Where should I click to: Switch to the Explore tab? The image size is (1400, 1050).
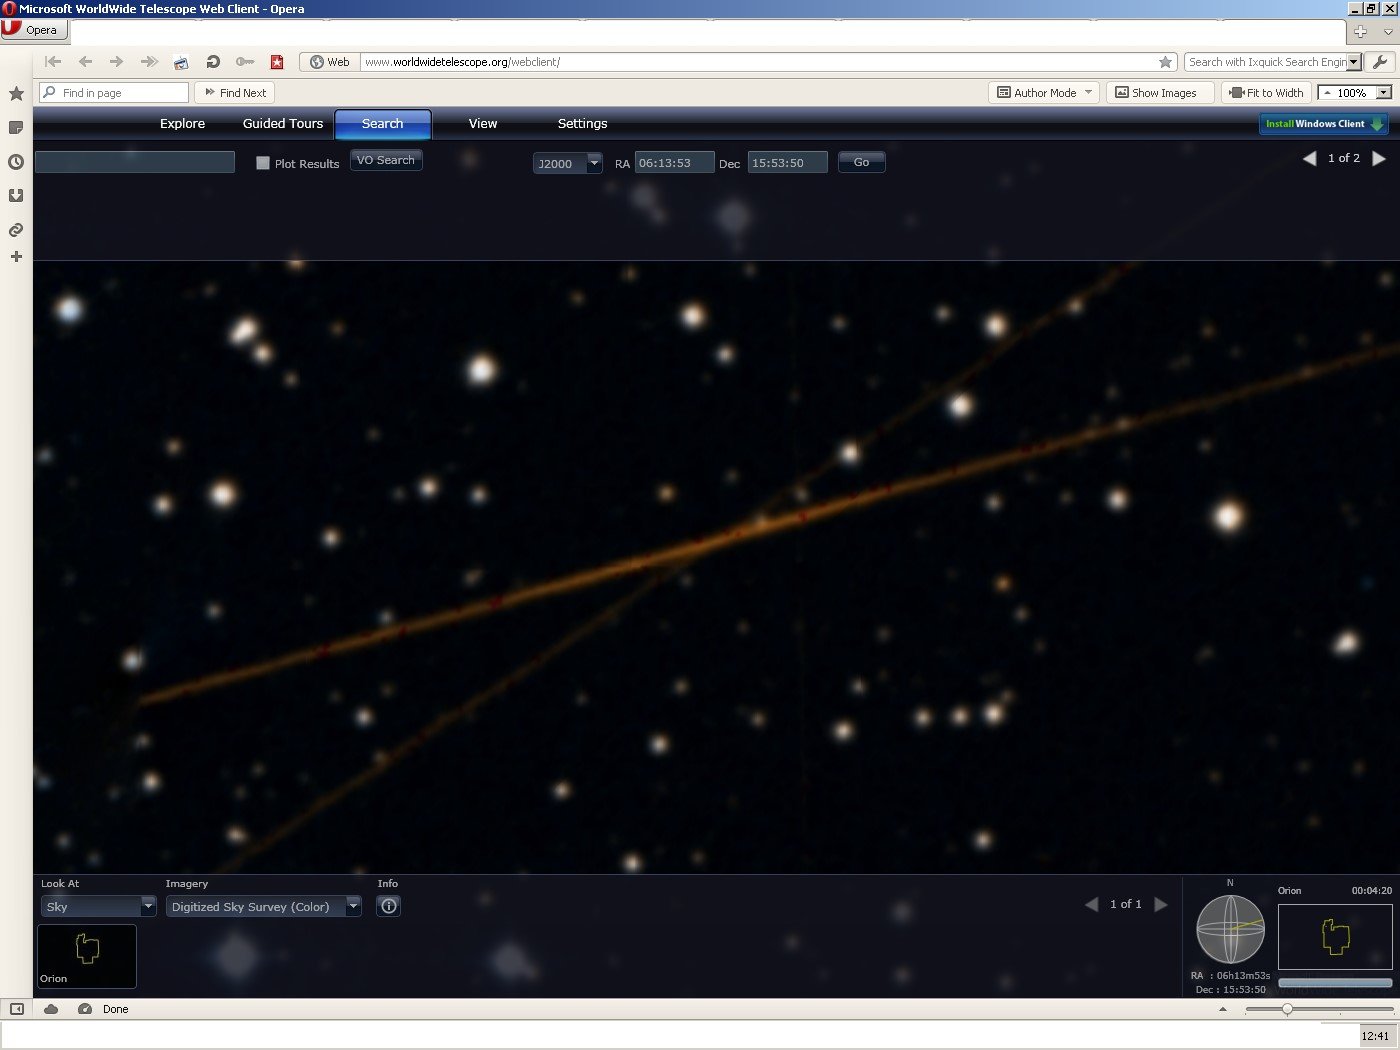[182, 124]
